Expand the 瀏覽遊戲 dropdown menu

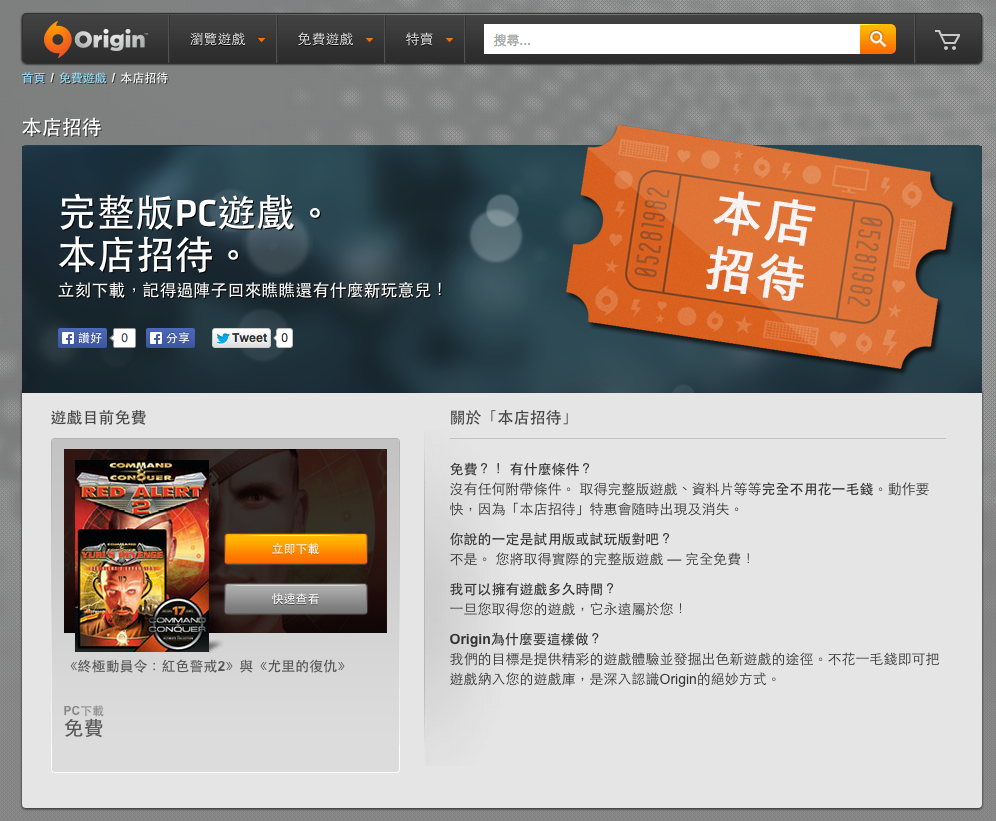(x=228, y=39)
